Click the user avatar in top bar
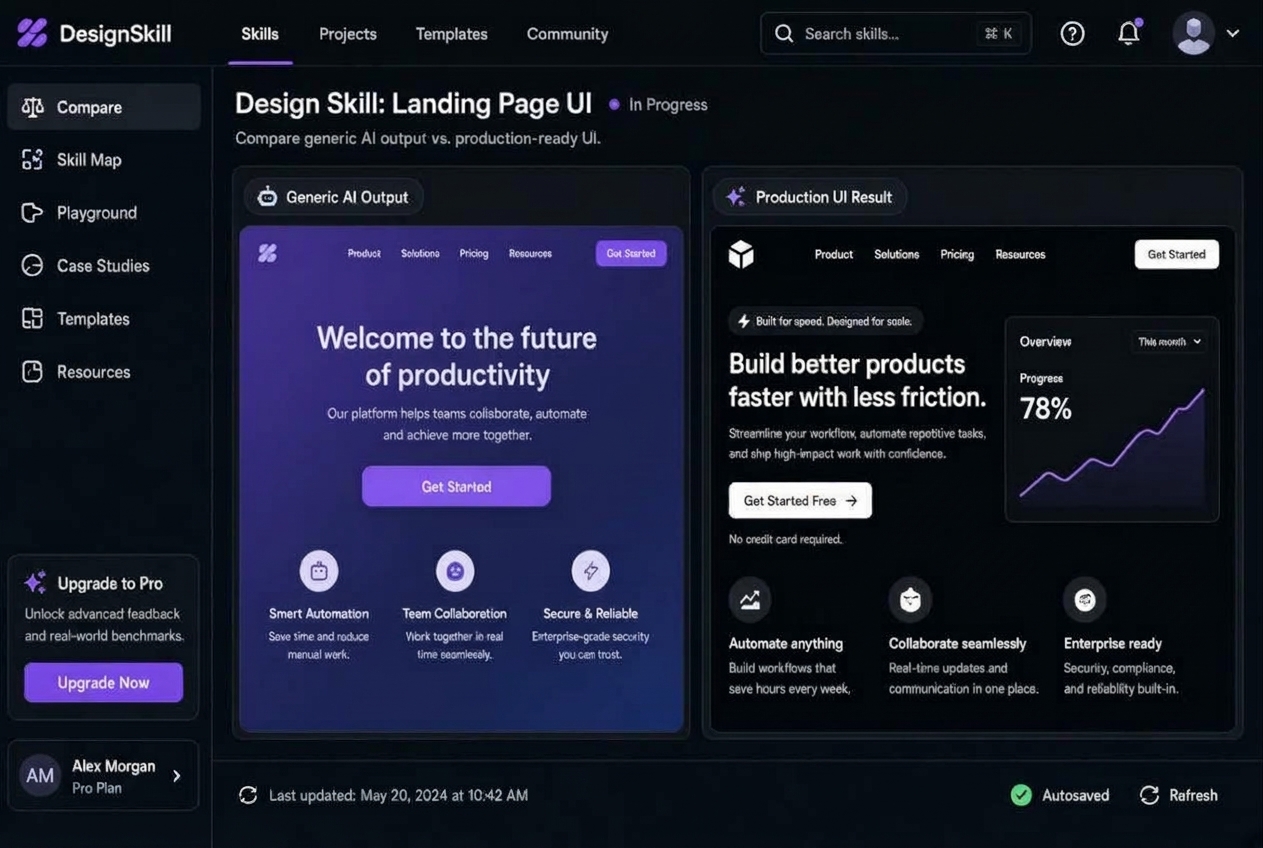The image size is (1263, 848). (x=1194, y=33)
